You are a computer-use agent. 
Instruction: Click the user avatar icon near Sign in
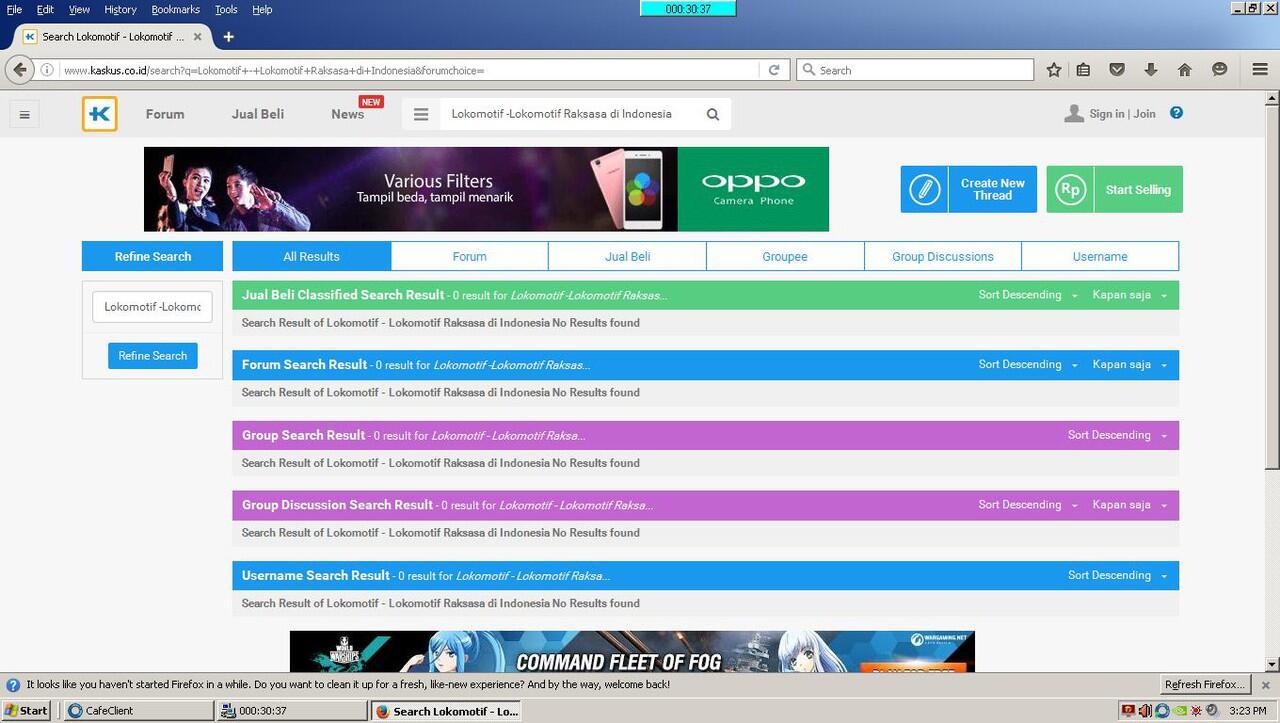click(x=1074, y=114)
